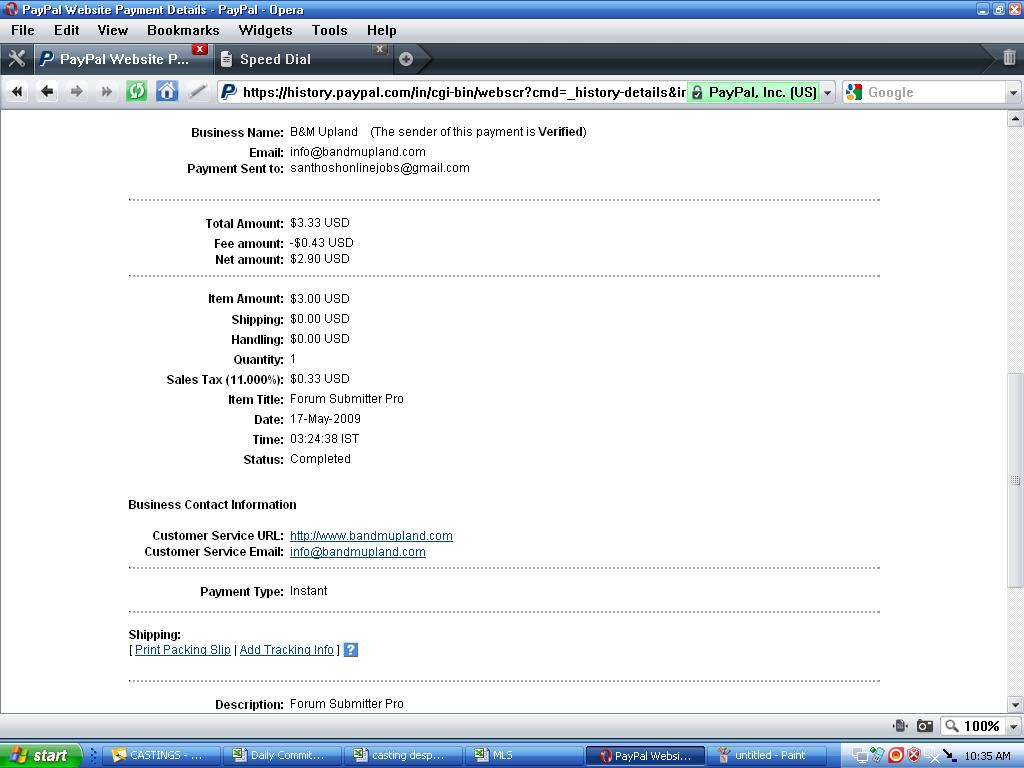Click in the Google search field
Image resolution: width=1024 pixels, height=768 pixels.
(935, 93)
